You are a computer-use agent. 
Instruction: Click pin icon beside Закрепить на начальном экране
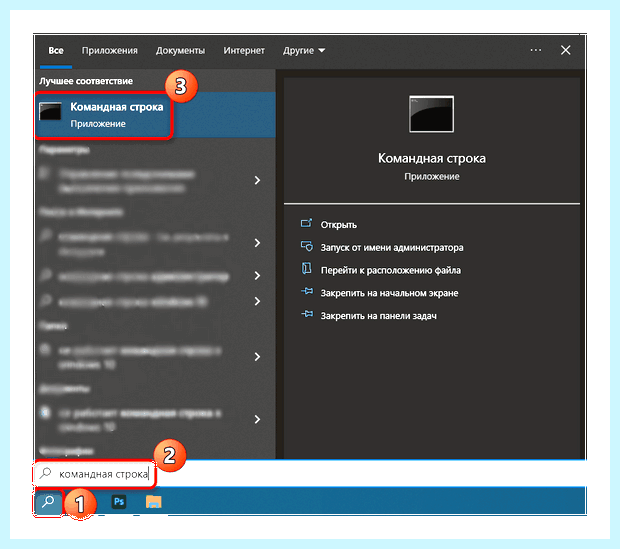(307, 292)
